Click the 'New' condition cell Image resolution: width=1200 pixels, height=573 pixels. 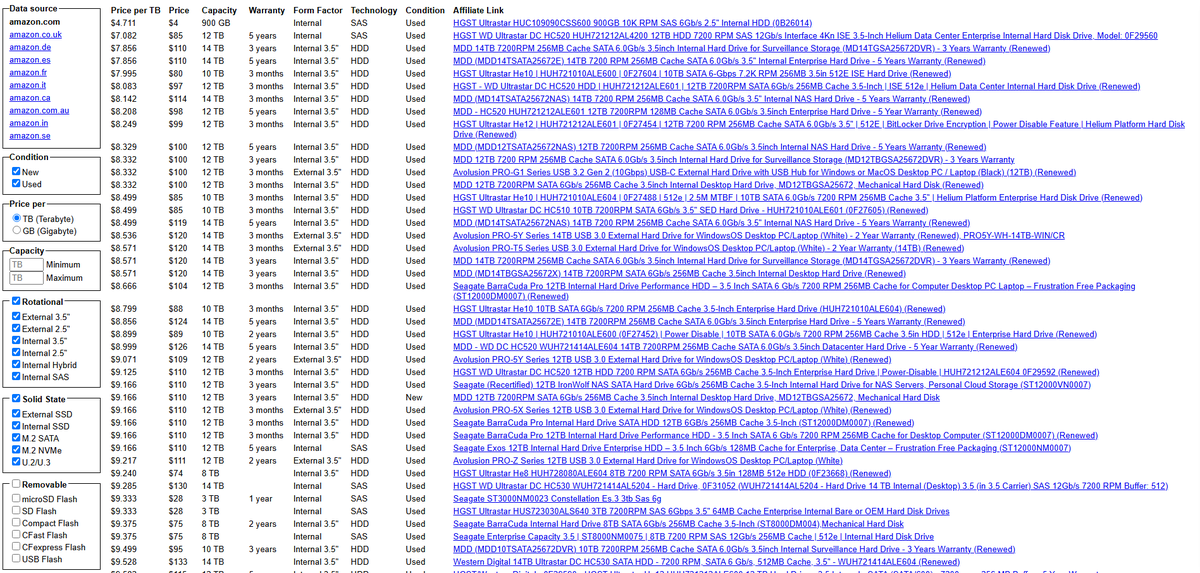pos(414,397)
